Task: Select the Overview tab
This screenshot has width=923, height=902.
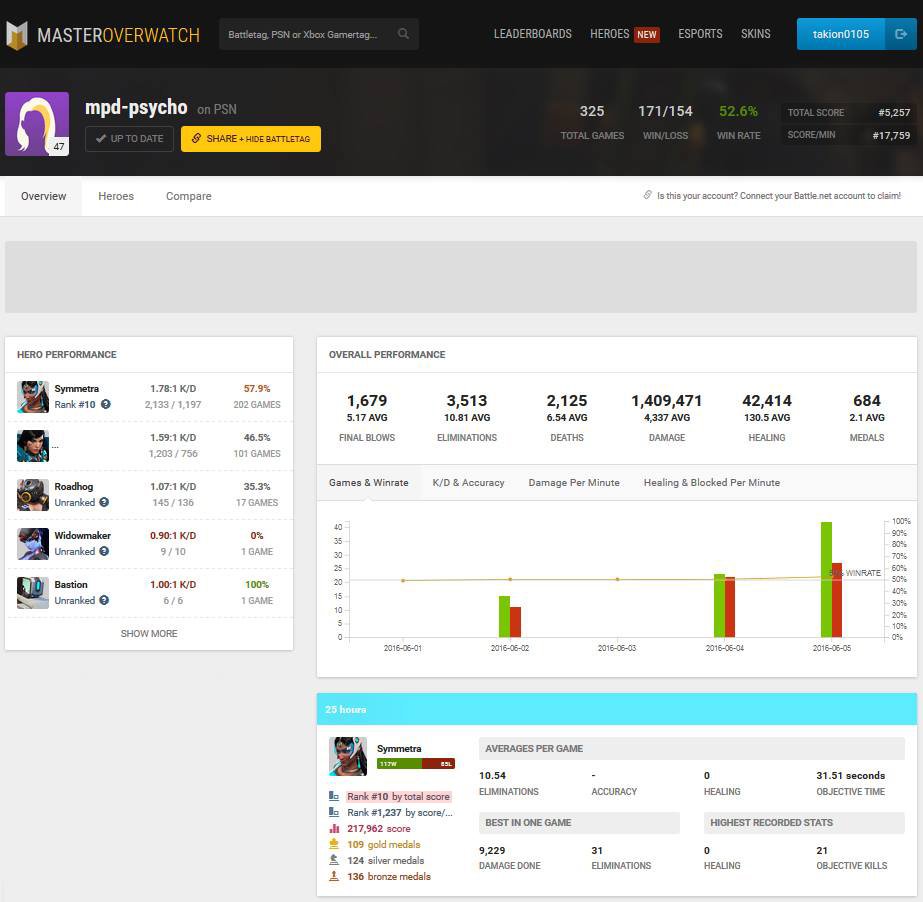Action: click(44, 196)
